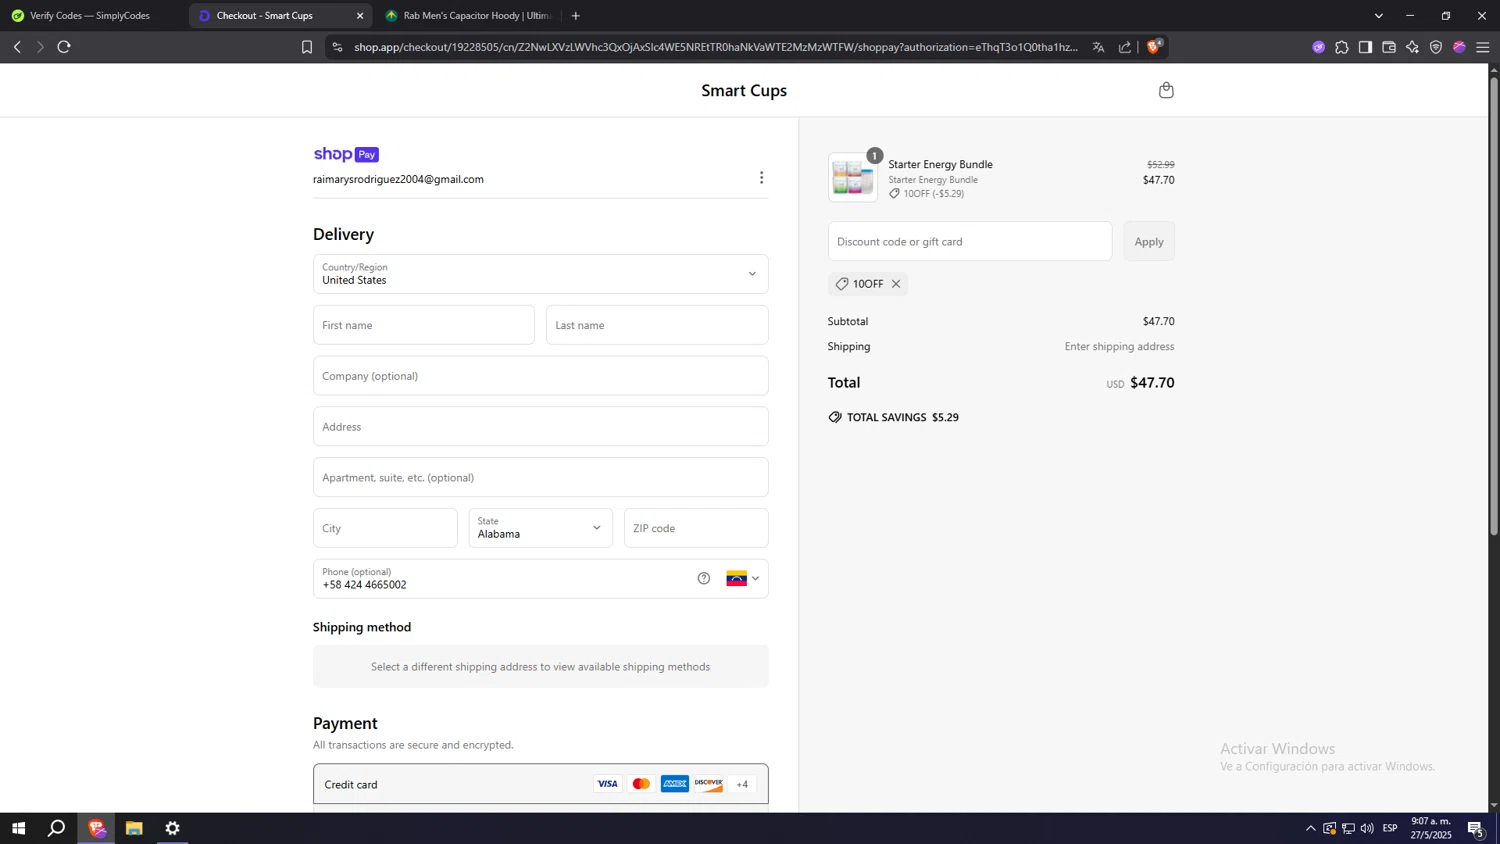Open Brave VPN shield icon

point(1436,47)
